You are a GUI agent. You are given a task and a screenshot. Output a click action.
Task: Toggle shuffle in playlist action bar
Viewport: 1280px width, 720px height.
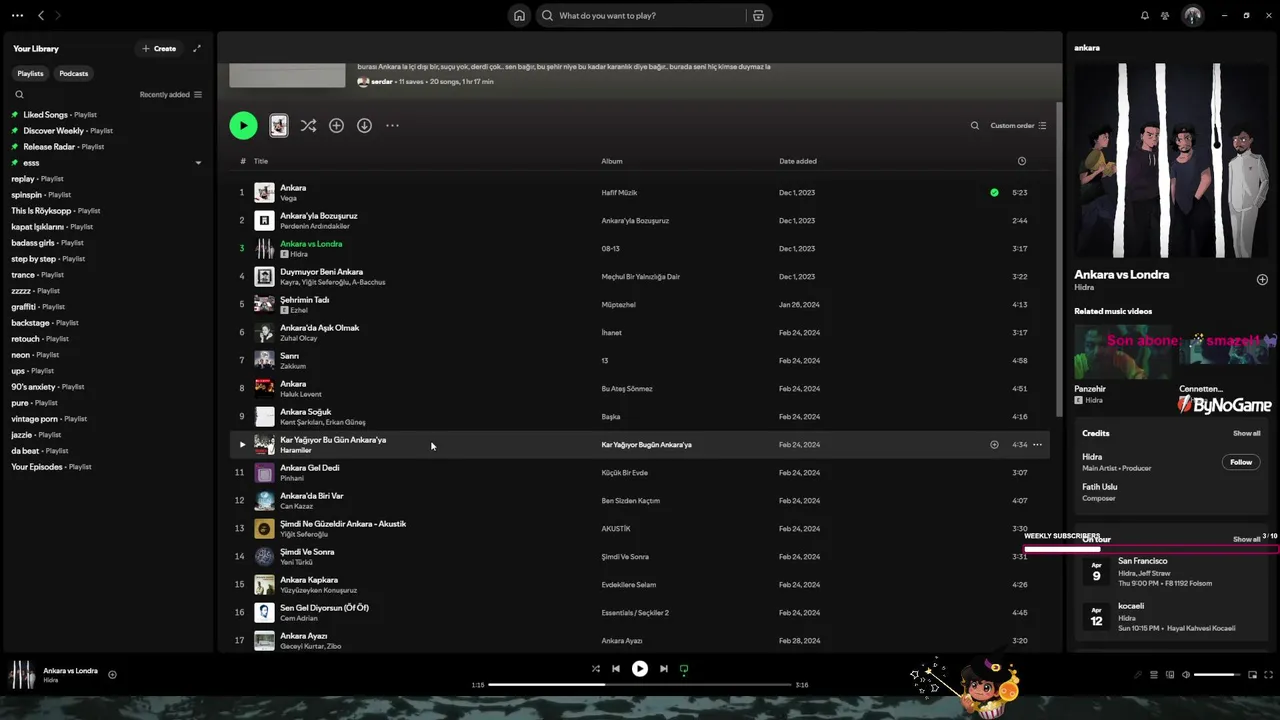(x=308, y=125)
